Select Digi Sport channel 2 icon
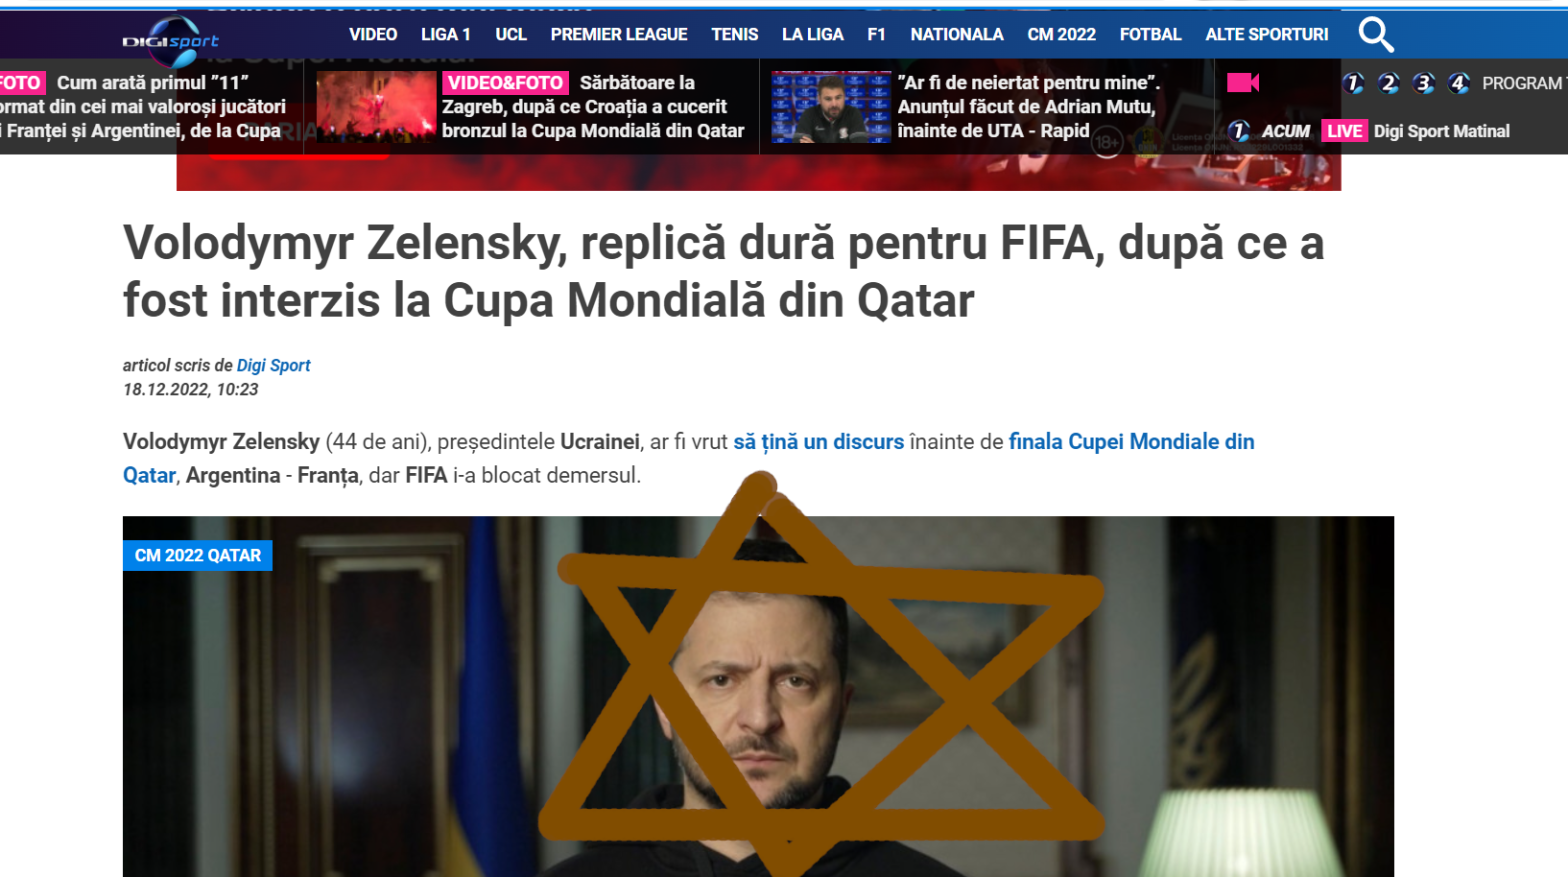This screenshot has width=1568, height=877. (1388, 83)
